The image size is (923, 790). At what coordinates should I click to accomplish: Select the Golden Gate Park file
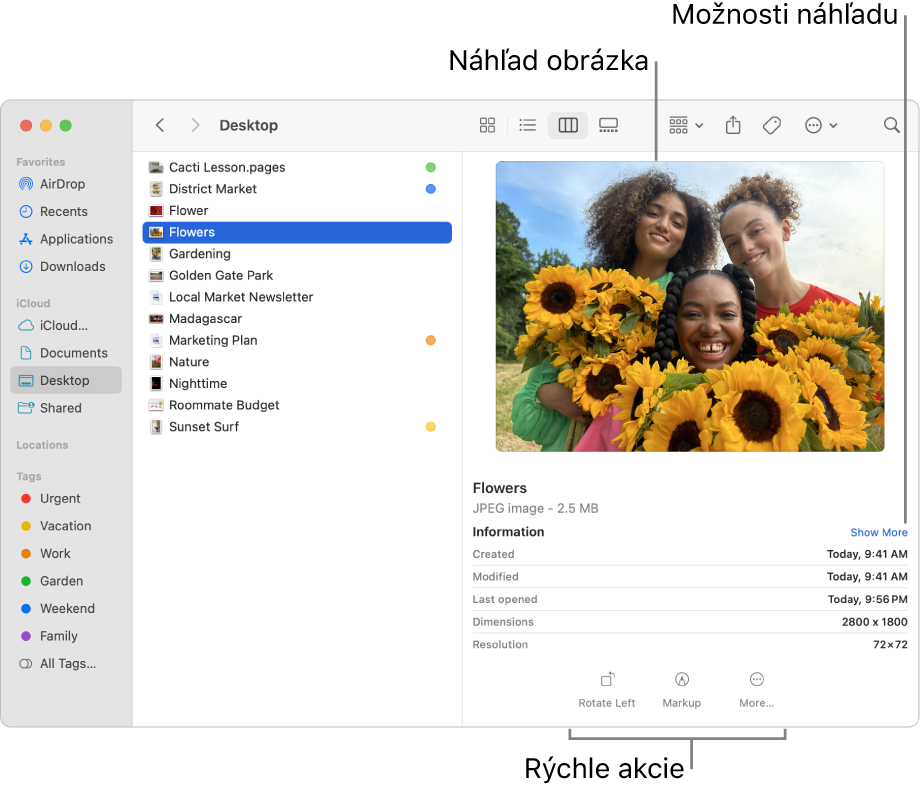pos(297,275)
